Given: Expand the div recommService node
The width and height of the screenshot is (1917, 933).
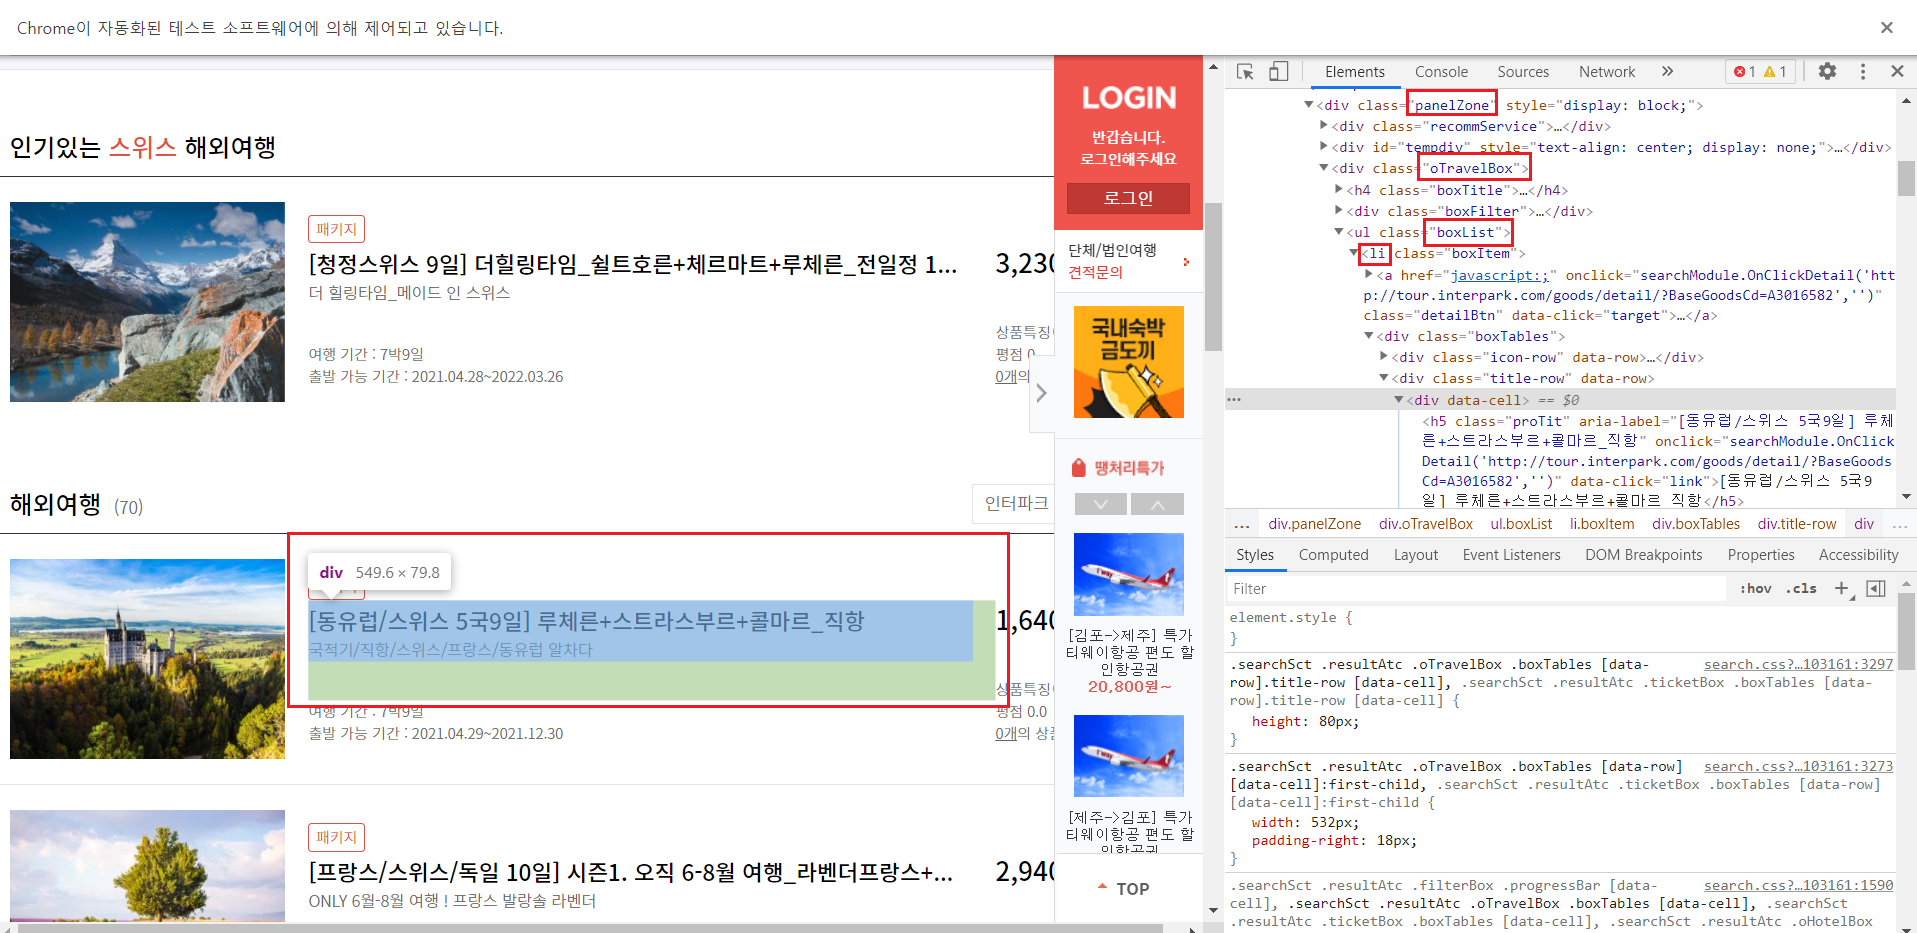Looking at the screenshot, I should 1323,125.
